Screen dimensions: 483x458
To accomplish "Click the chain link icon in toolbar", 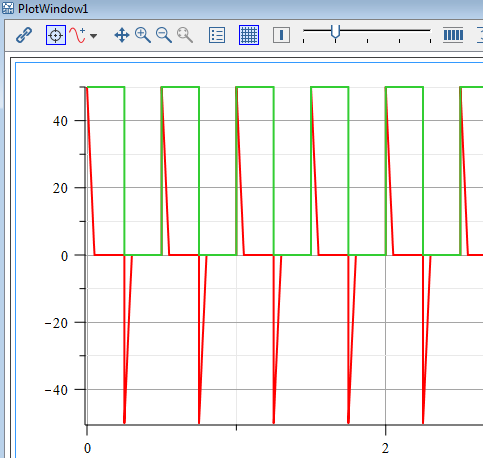I will [x=24, y=35].
